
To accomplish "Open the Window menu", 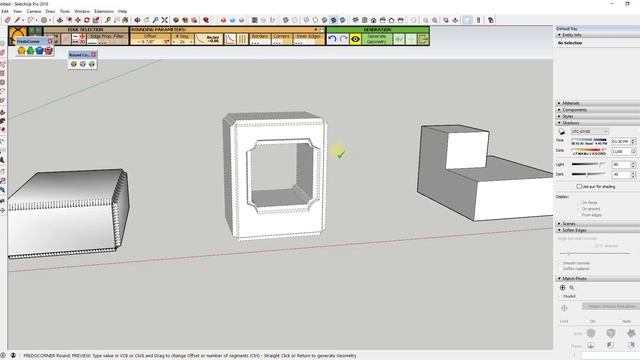I will tap(82, 11).
